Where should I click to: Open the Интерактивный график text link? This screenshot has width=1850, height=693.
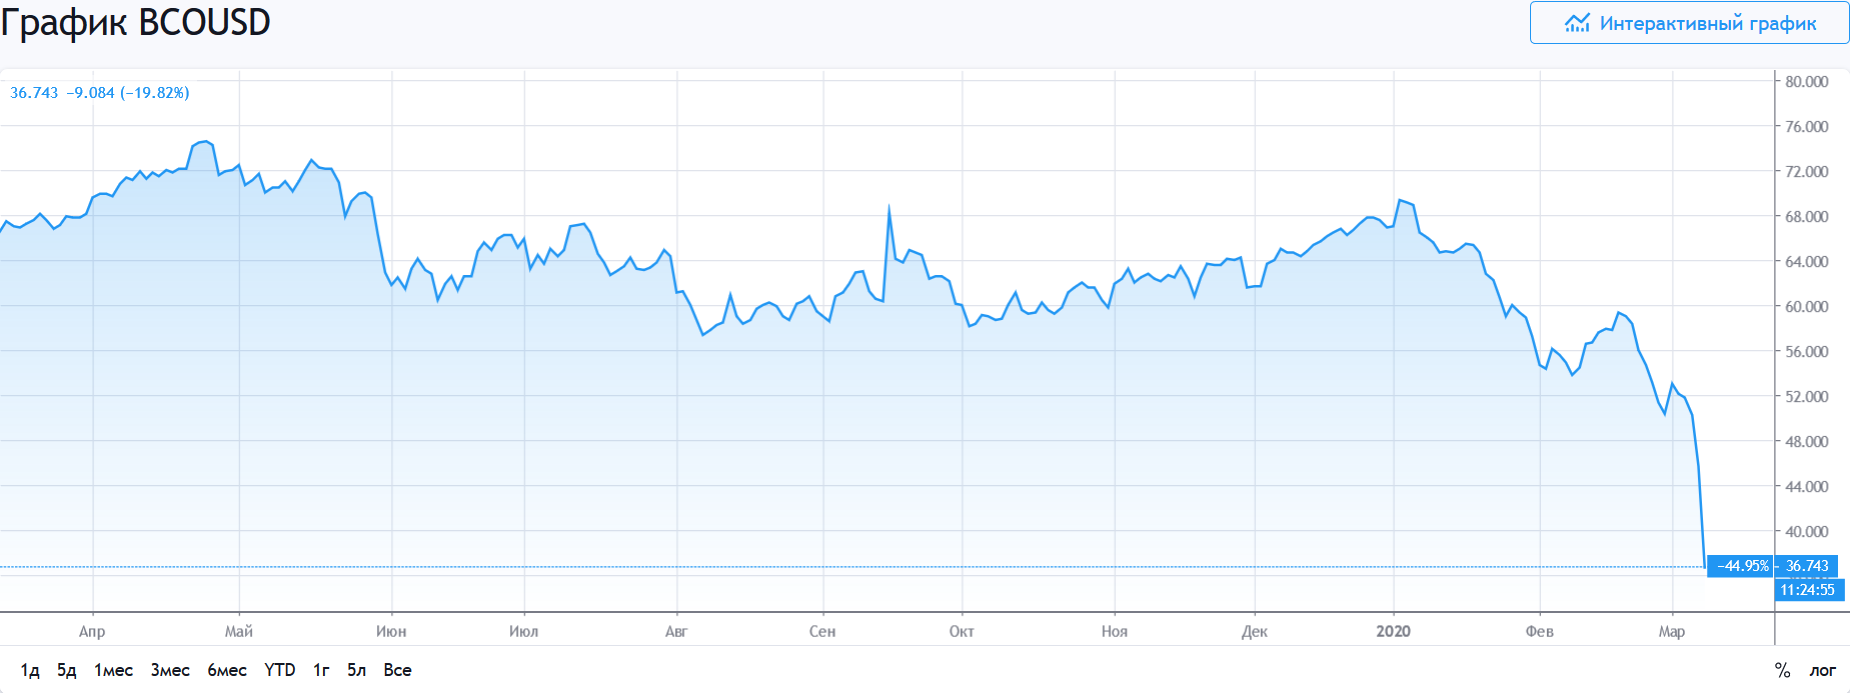click(x=1707, y=23)
